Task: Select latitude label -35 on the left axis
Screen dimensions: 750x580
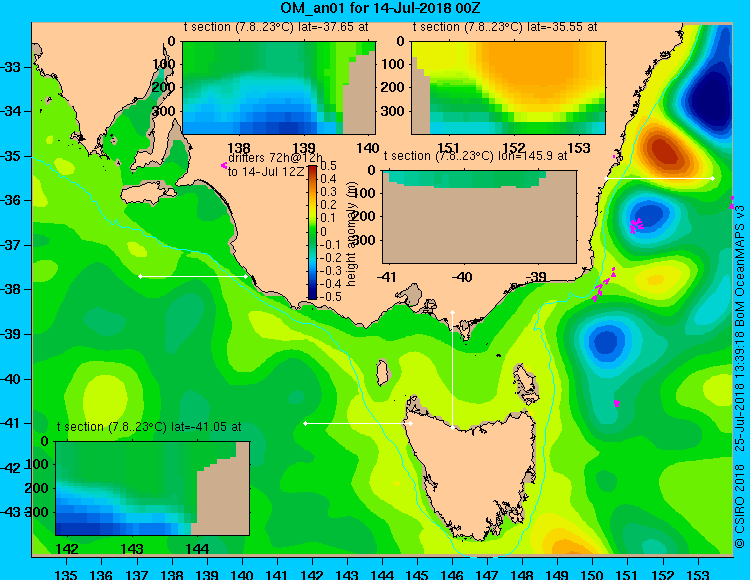Action: 10,156
